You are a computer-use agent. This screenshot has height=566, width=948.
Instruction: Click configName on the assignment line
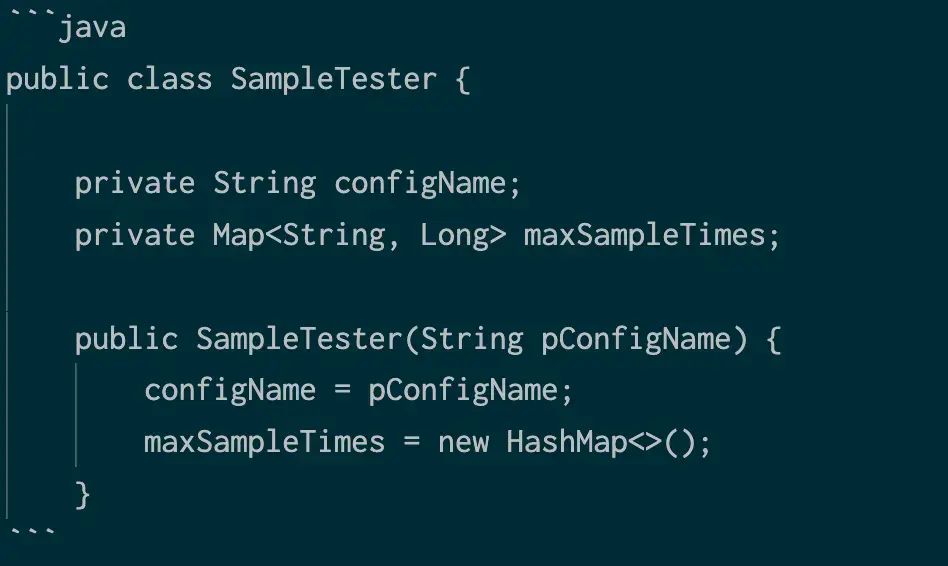[x=230, y=390]
